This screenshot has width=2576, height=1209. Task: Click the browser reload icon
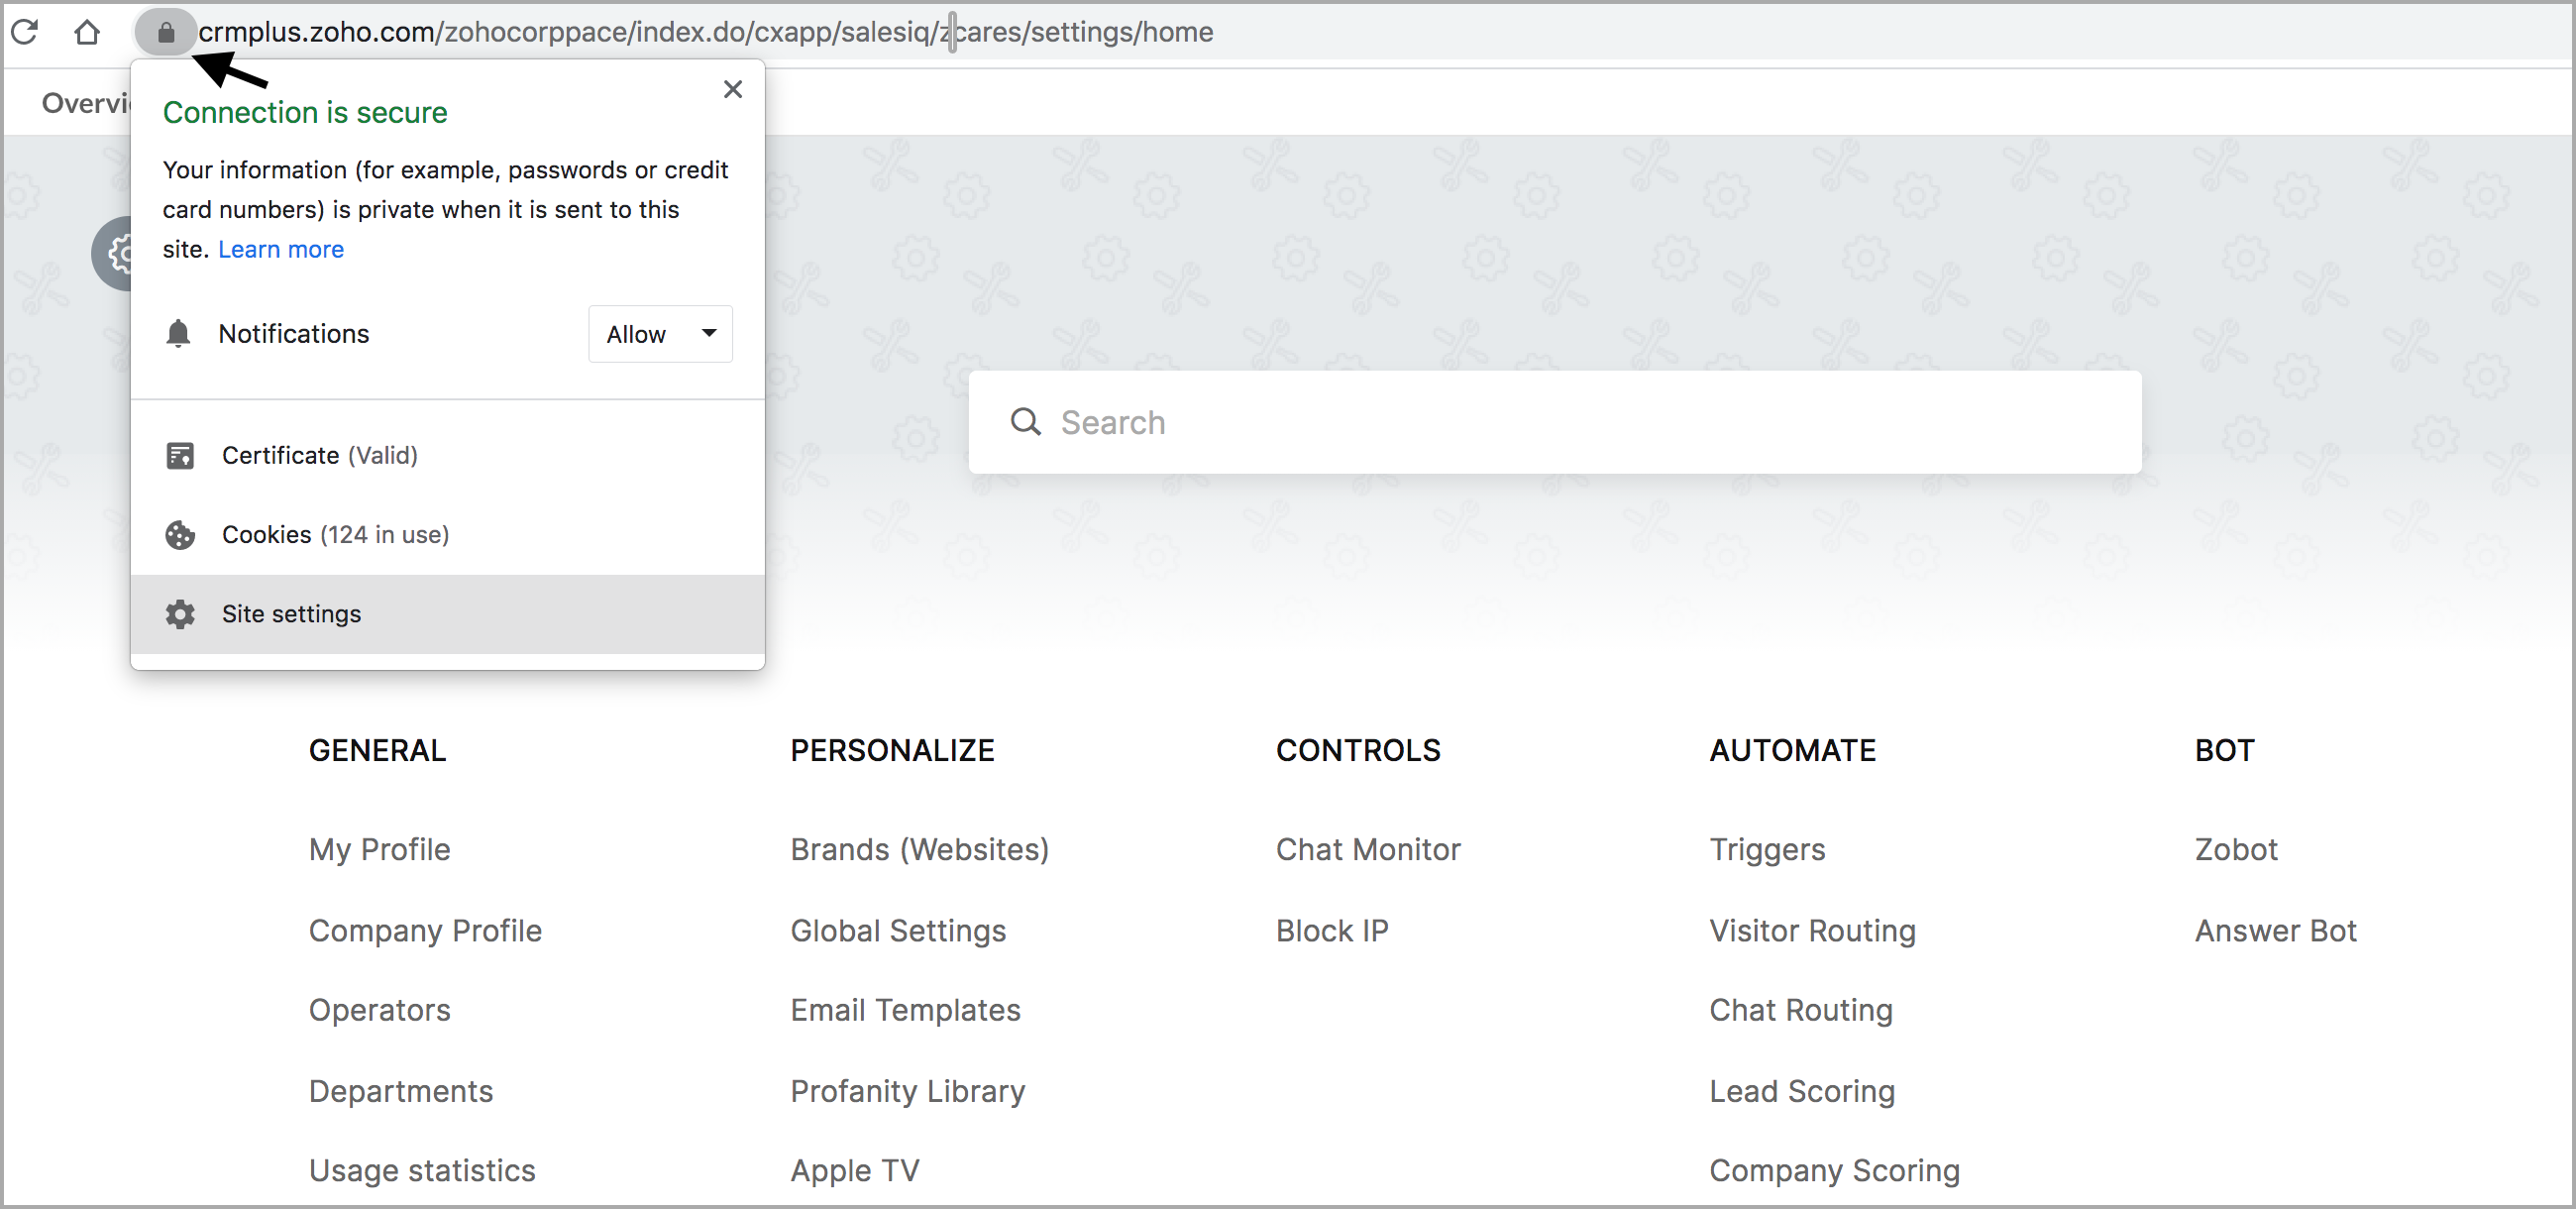[25, 32]
